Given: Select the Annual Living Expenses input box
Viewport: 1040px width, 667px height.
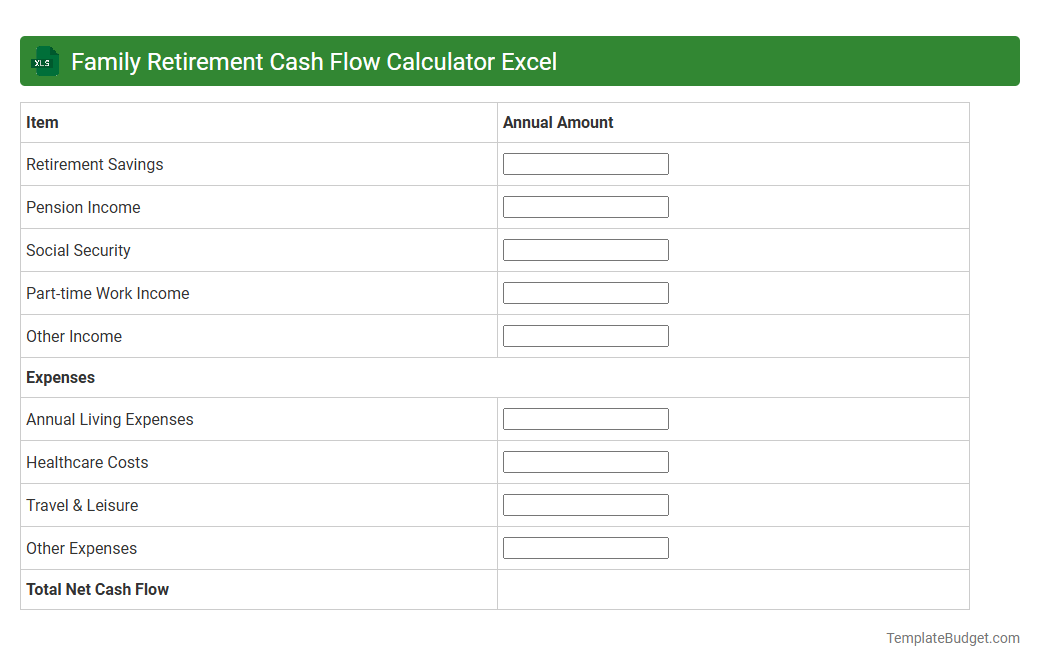Looking at the screenshot, I should (x=586, y=418).
